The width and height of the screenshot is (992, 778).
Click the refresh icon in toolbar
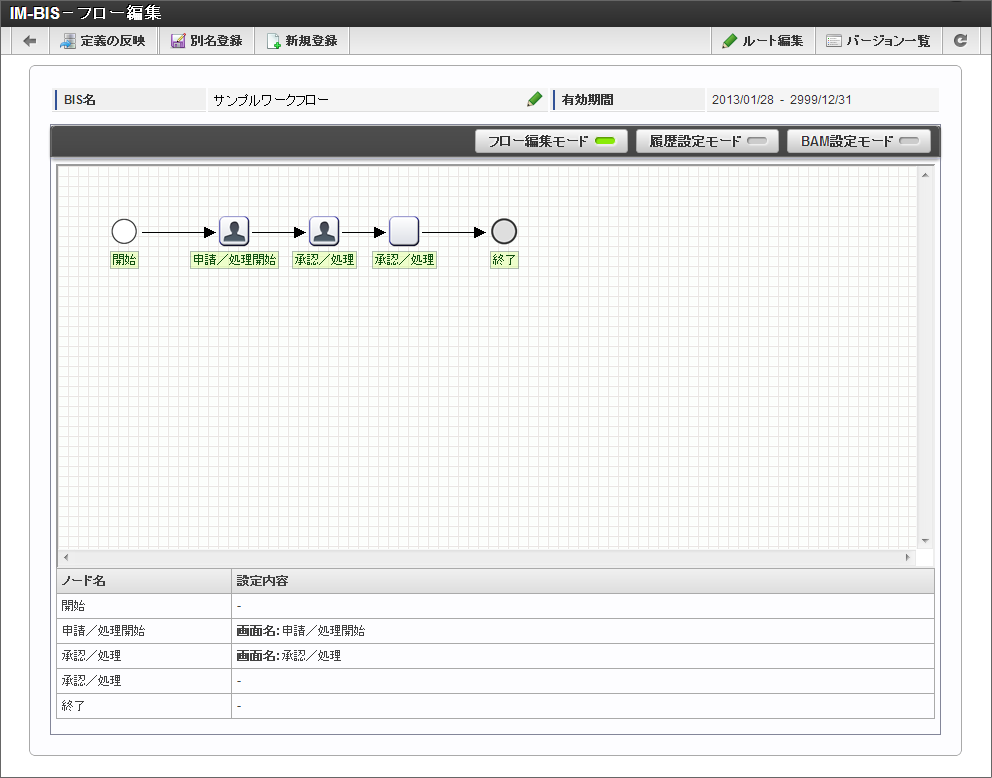[960, 41]
